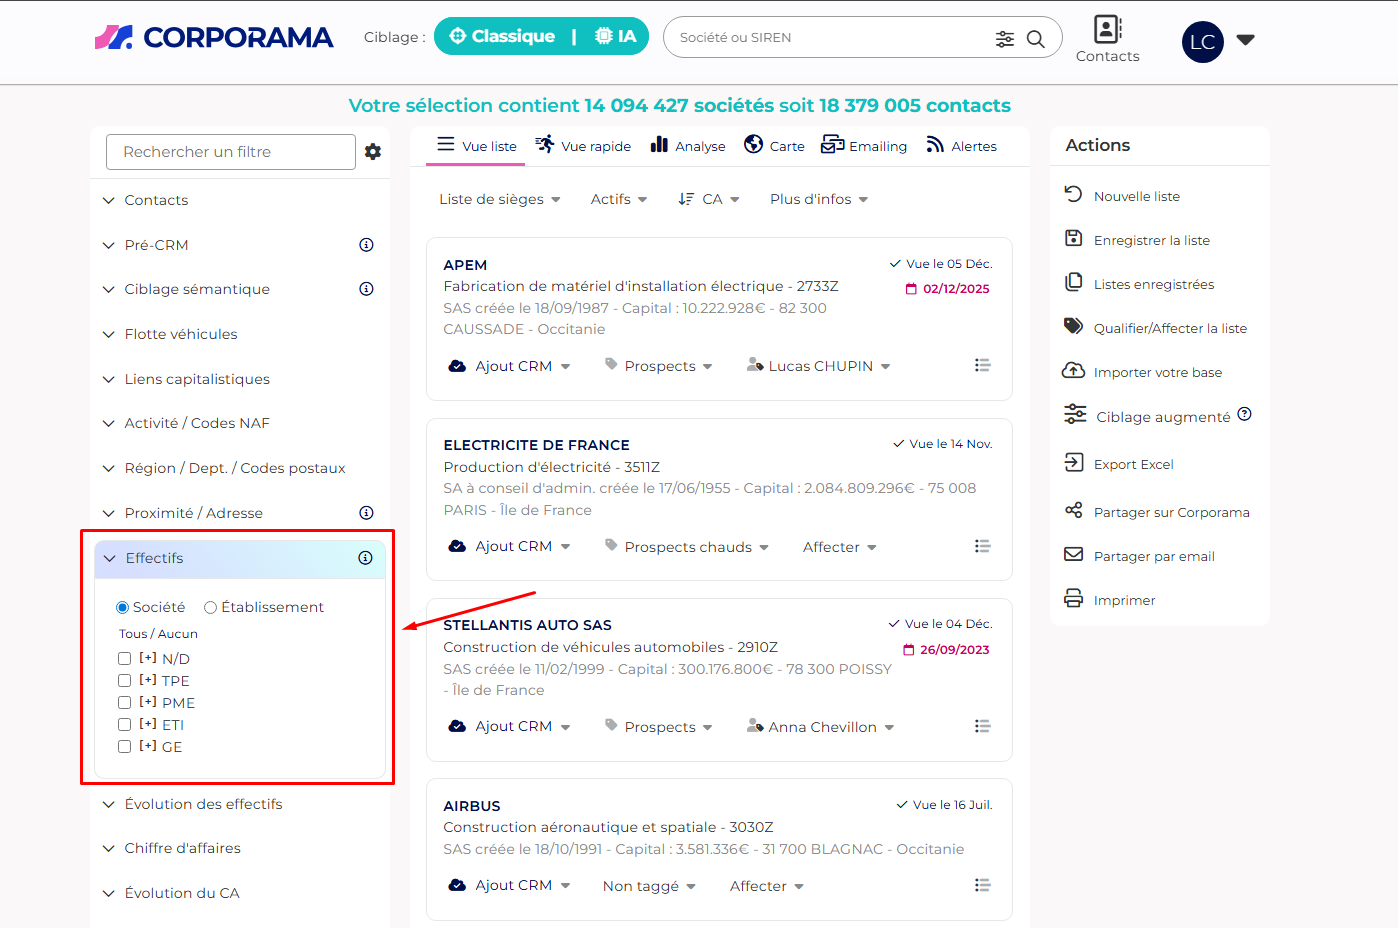Click the Tous / Aucun link
Viewport: 1398px width, 928px height.
(x=158, y=634)
